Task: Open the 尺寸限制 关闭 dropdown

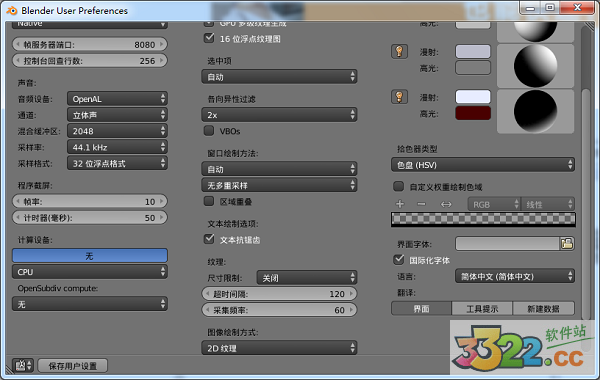Action: point(307,278)
